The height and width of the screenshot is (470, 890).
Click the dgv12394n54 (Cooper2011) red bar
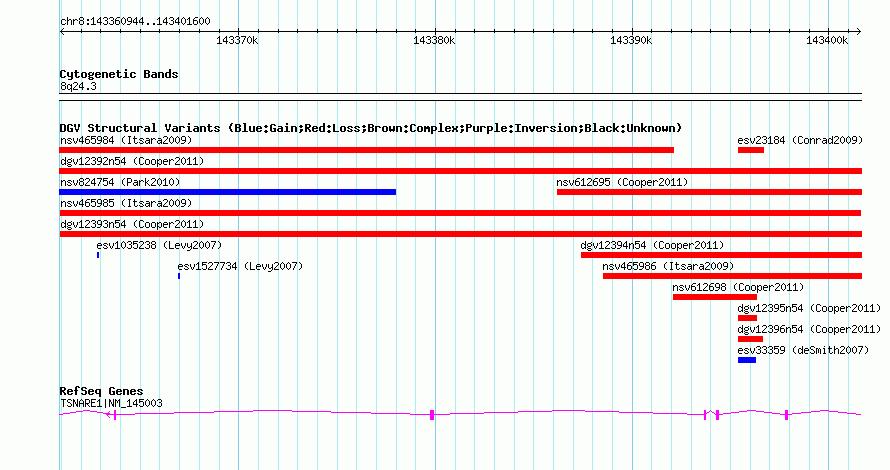tap(721, 255)
